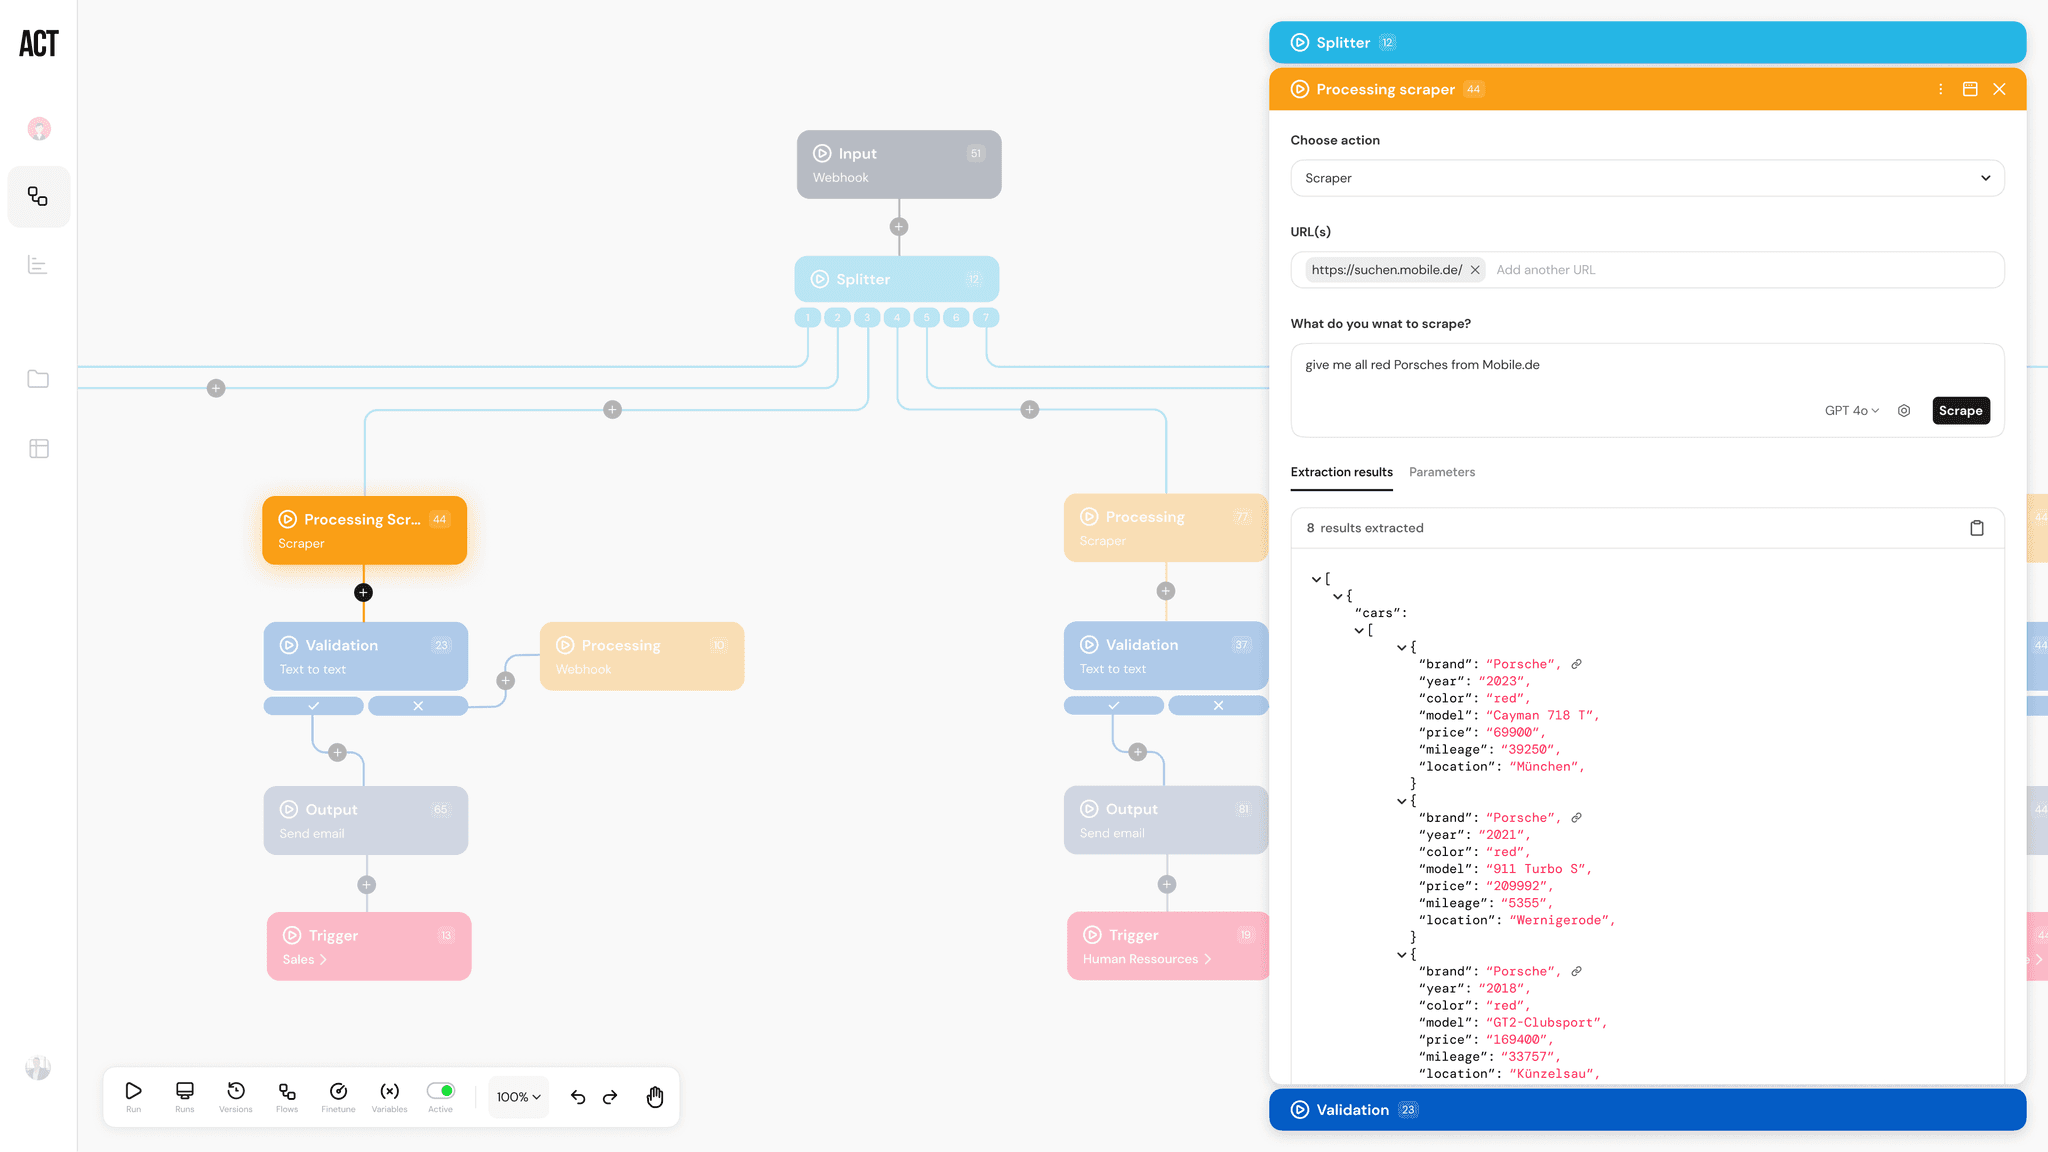
Task: Select the hand pan tool
Action: tap(655, 1097)
